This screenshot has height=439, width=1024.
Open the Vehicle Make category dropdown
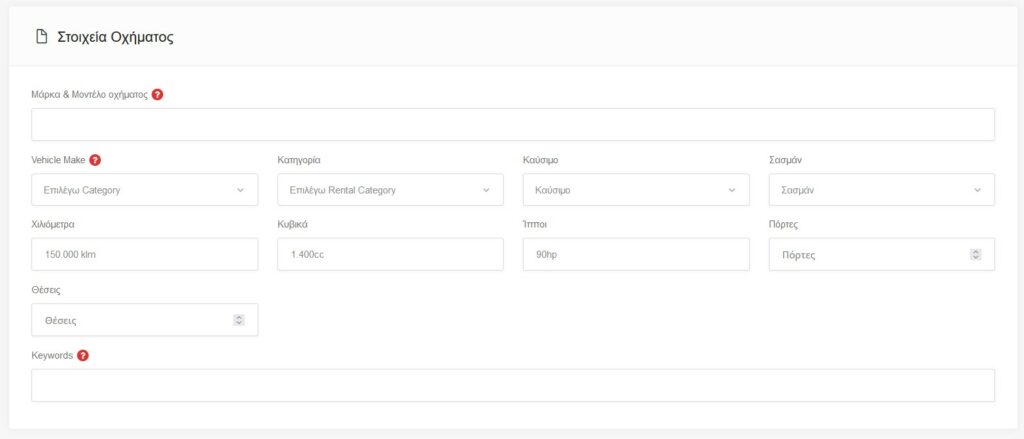coord(144,190)
